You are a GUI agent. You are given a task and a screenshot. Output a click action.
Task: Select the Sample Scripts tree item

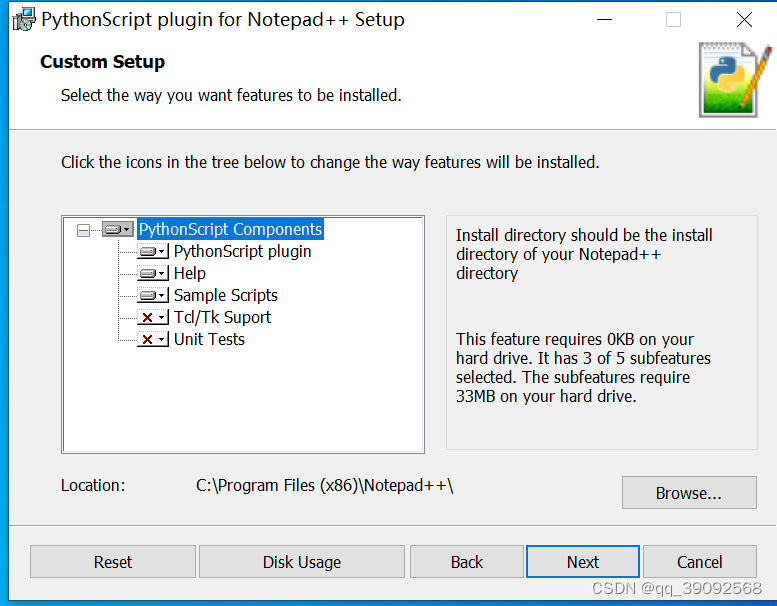[225, 295]
